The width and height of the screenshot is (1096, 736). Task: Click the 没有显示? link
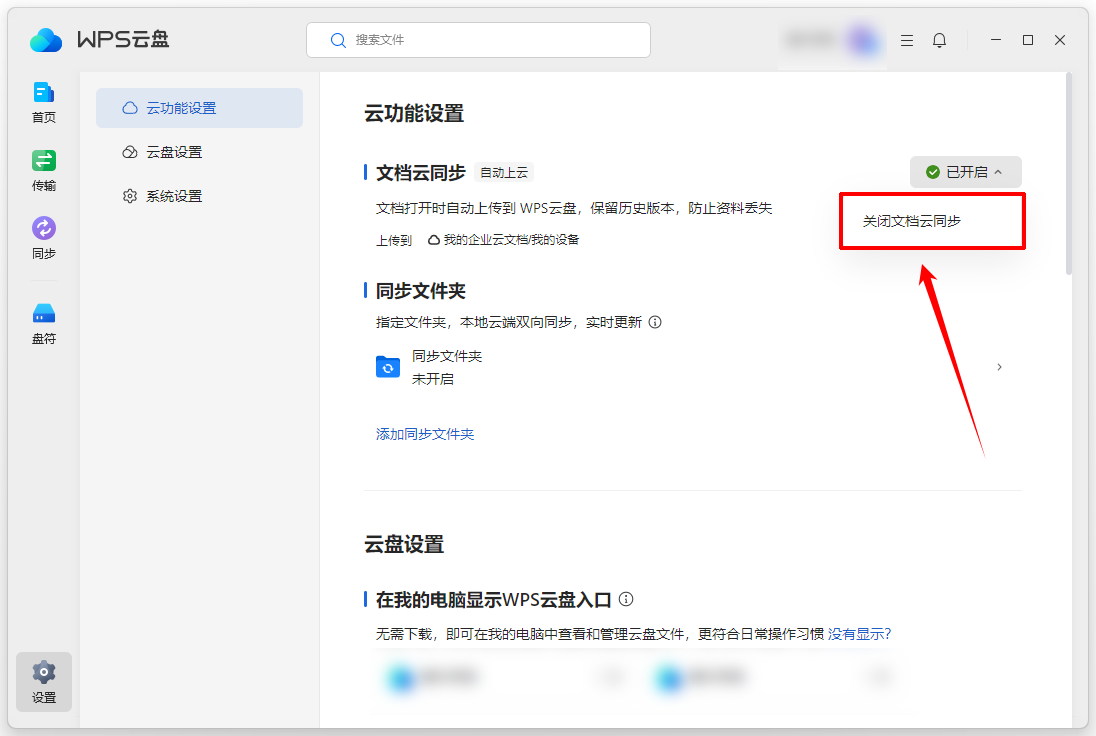click(859, 634)
